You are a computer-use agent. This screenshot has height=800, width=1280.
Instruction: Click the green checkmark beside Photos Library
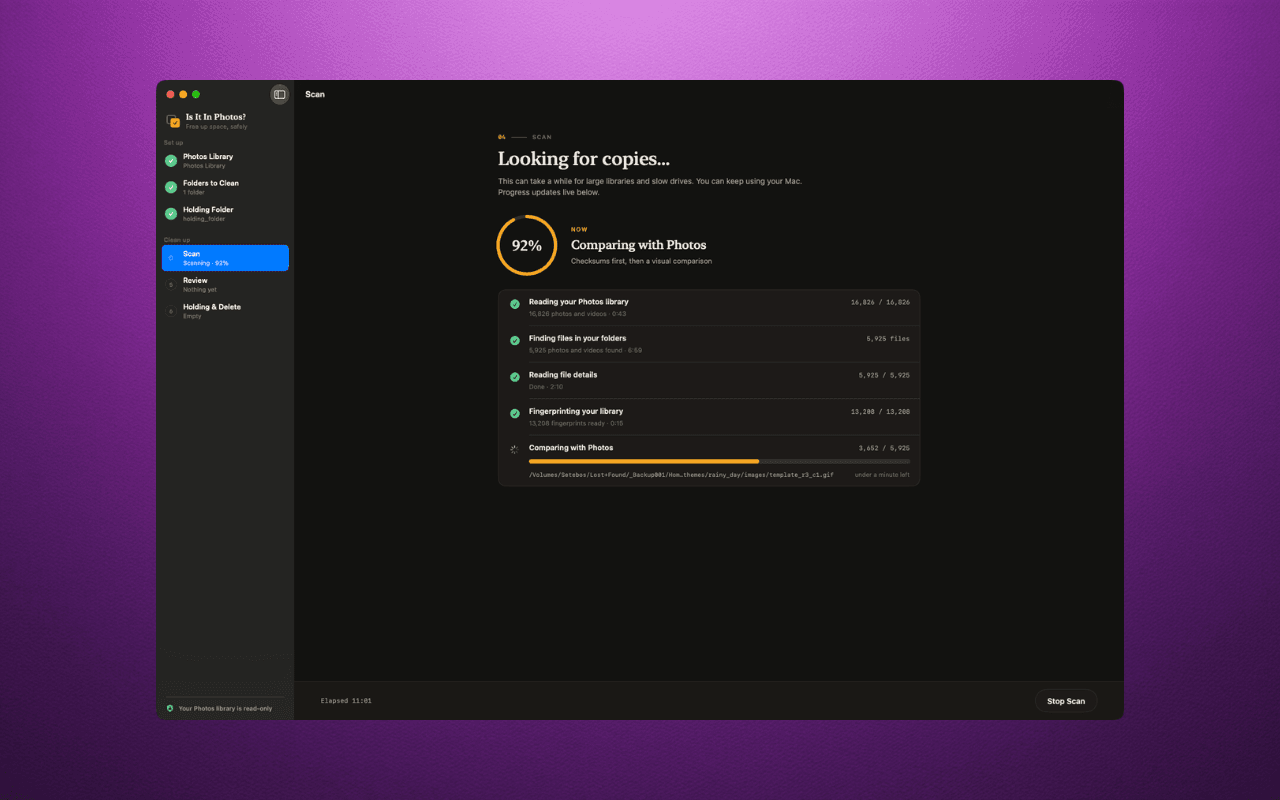point(171,160)
